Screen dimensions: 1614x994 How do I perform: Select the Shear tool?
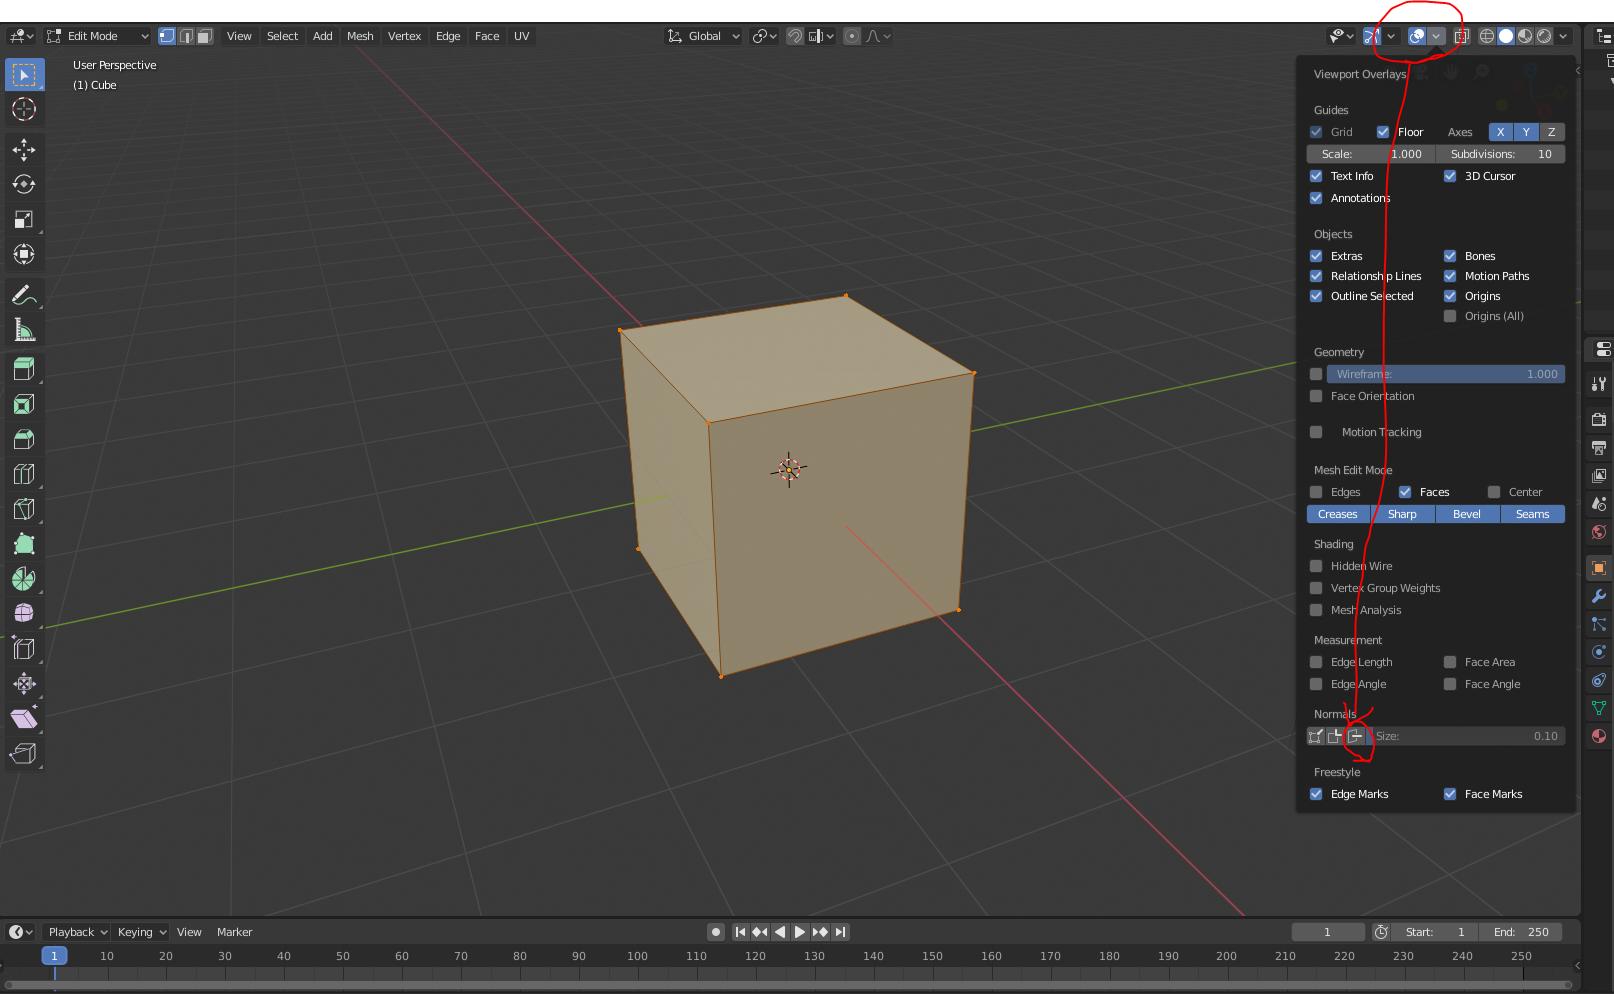tap(24, 719)
